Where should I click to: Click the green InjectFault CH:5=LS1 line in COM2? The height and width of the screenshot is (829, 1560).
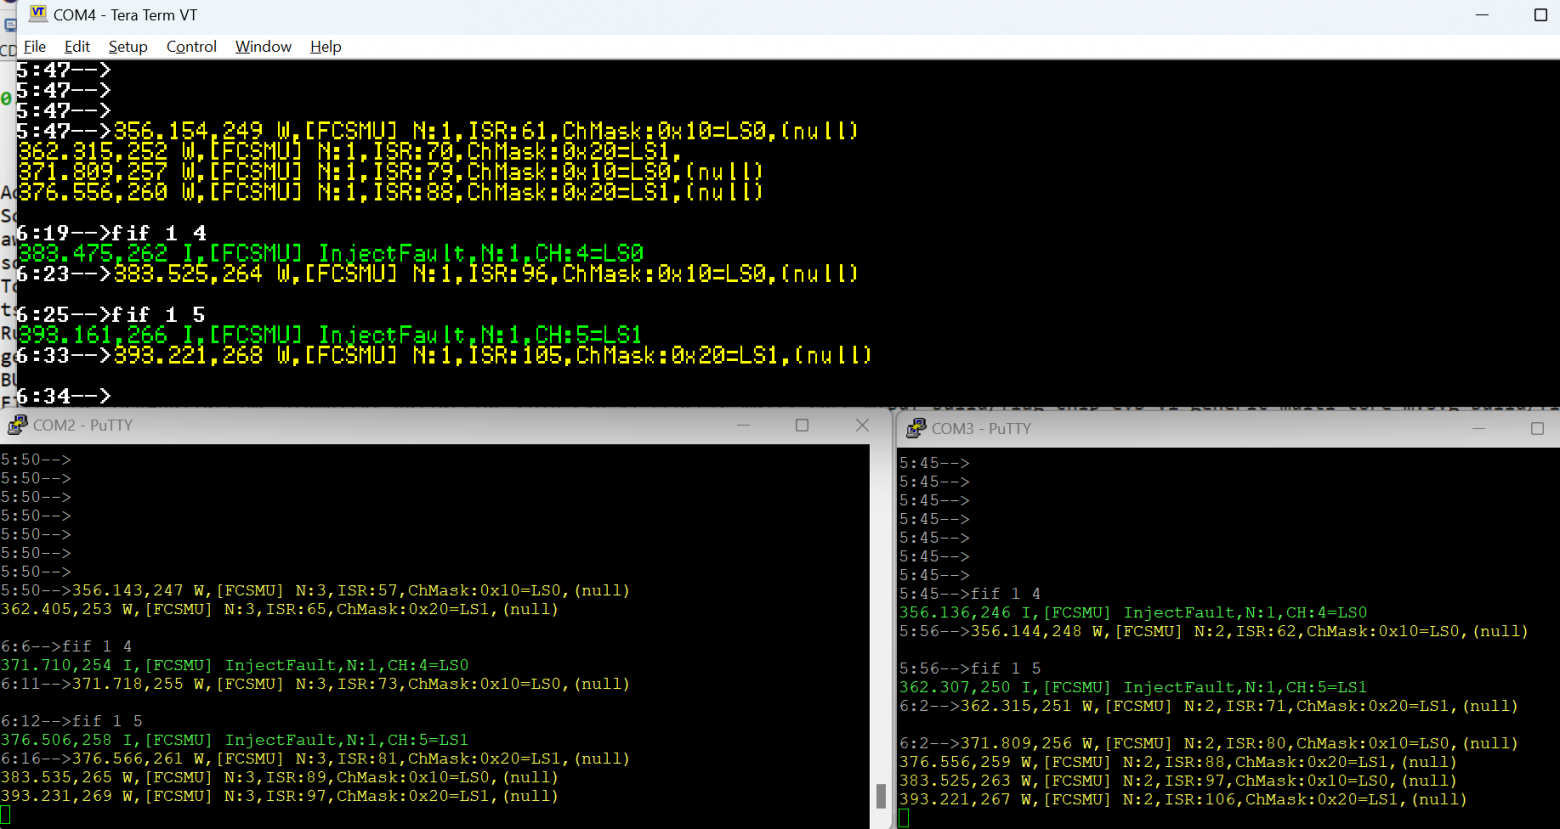pos(235,740)
